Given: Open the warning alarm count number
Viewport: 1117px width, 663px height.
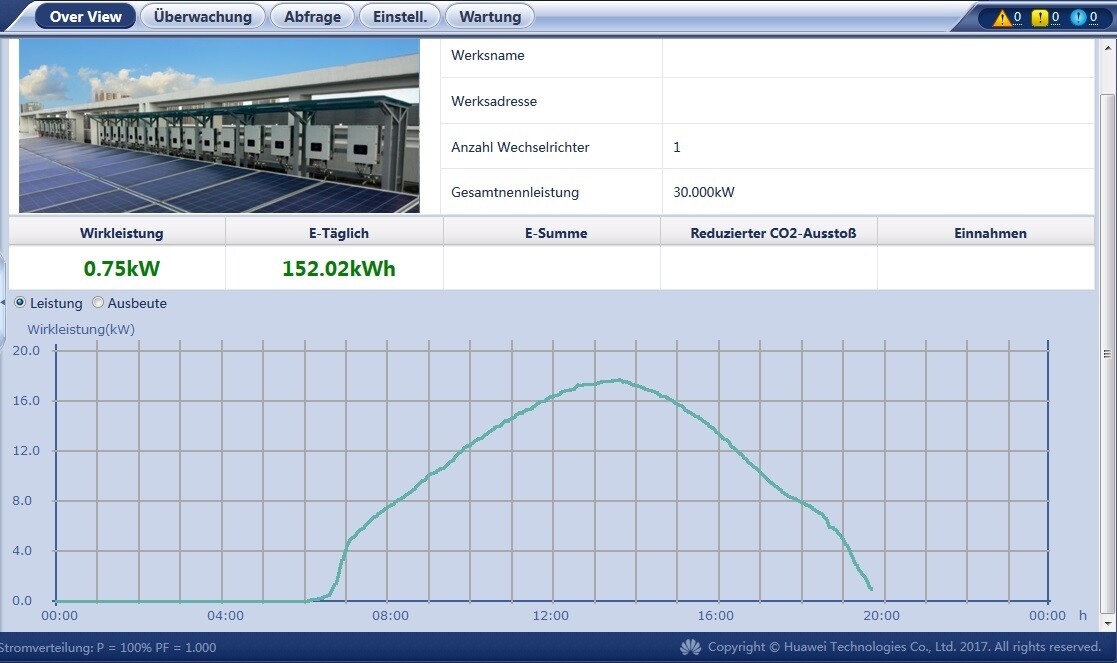Looking at the screenshot, I should (x=1094, y=17).
